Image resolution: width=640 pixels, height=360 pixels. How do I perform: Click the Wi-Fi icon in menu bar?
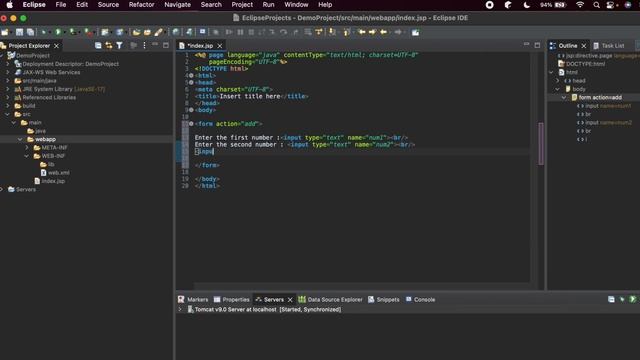[x=580, y=5]
